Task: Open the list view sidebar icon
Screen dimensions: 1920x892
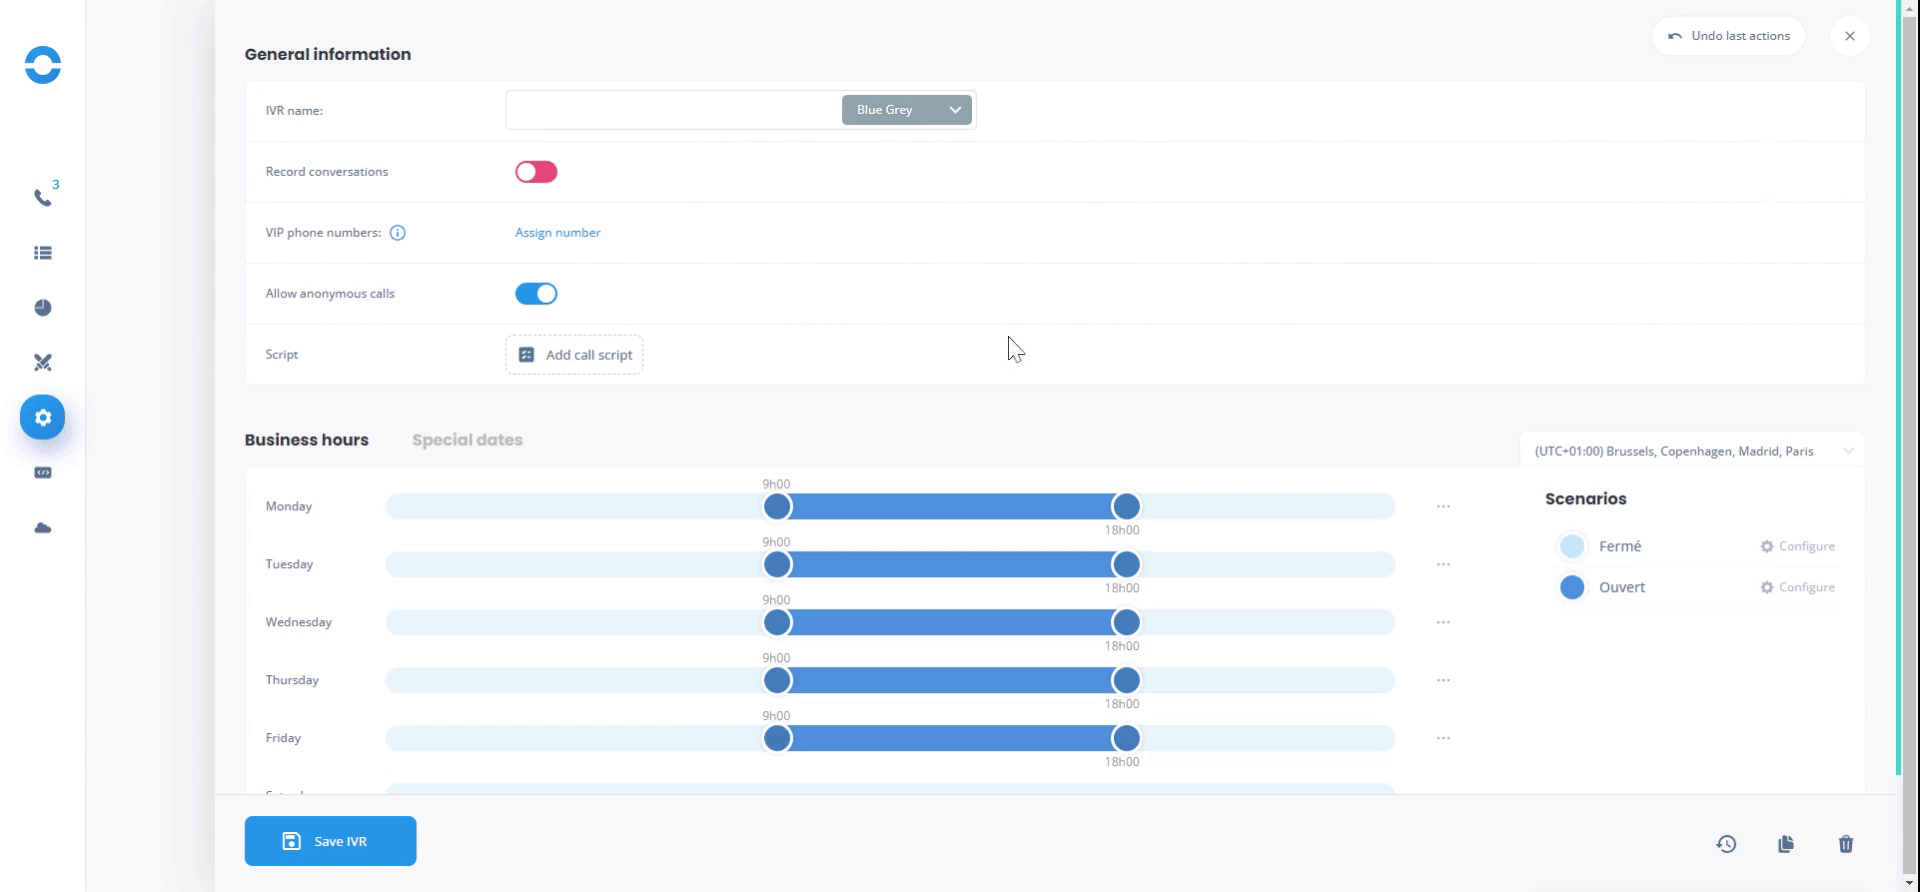Action: coord(43,253)
